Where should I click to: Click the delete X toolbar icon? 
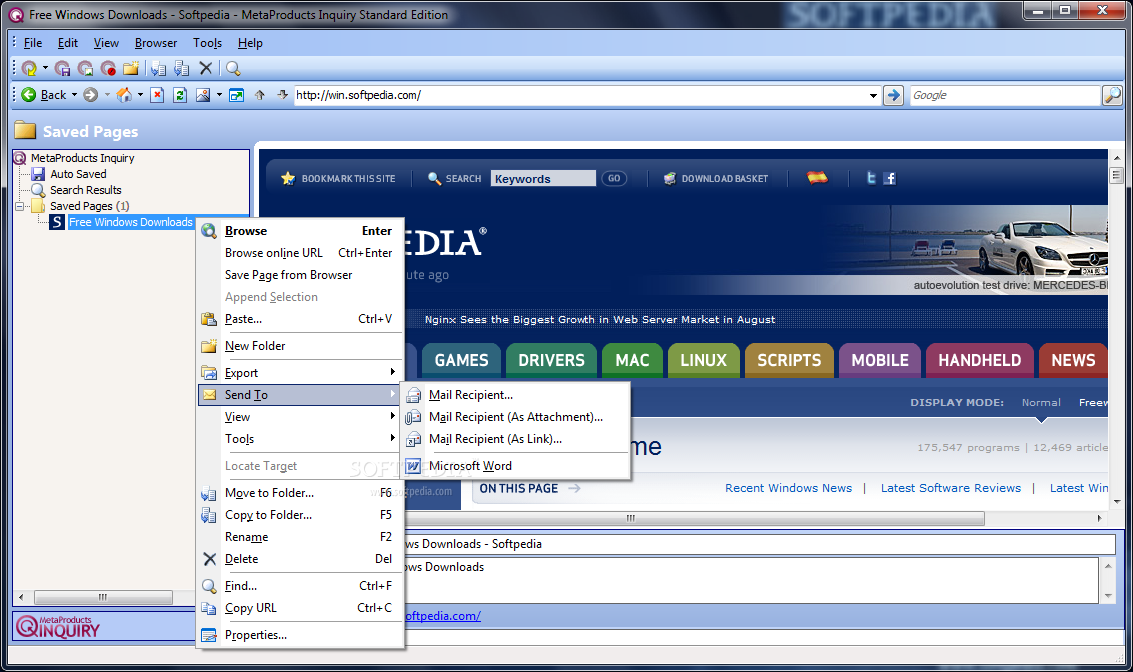click(x=206, y=69)
